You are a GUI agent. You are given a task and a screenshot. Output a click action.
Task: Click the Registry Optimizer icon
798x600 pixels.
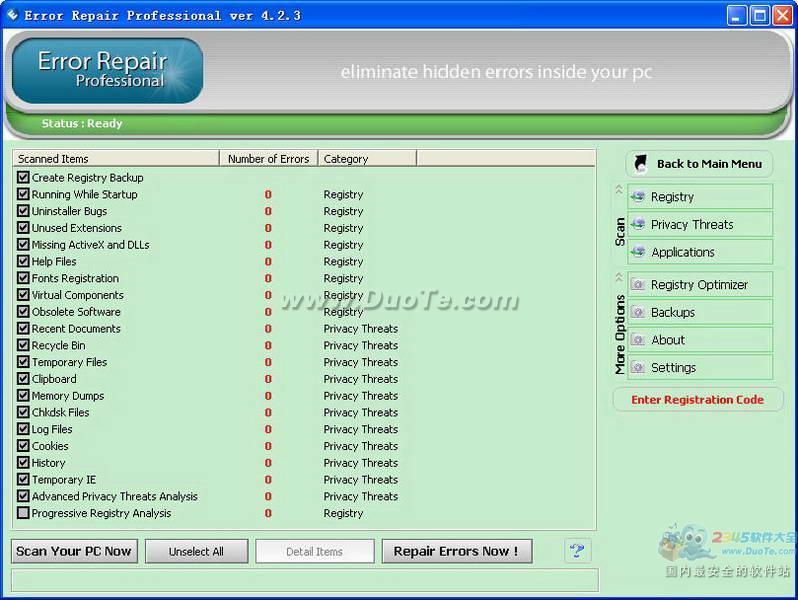tap(638, 284)
